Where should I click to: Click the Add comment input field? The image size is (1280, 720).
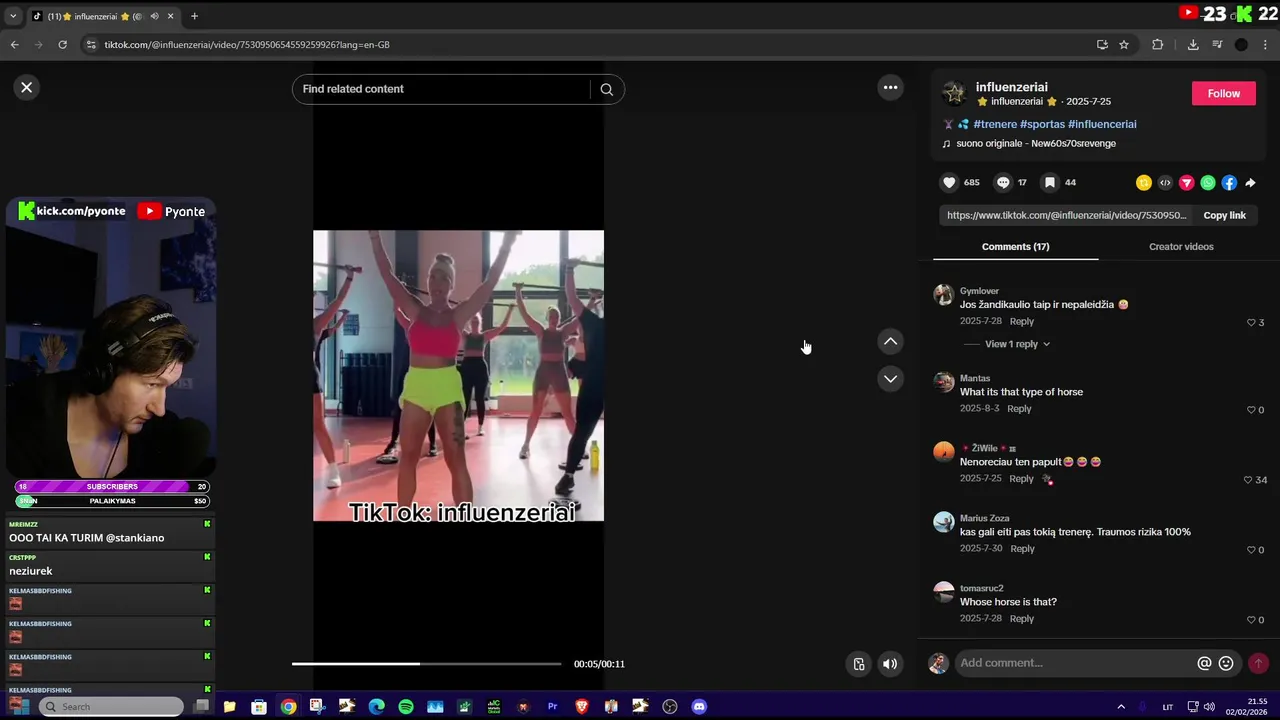point(1075,663)
